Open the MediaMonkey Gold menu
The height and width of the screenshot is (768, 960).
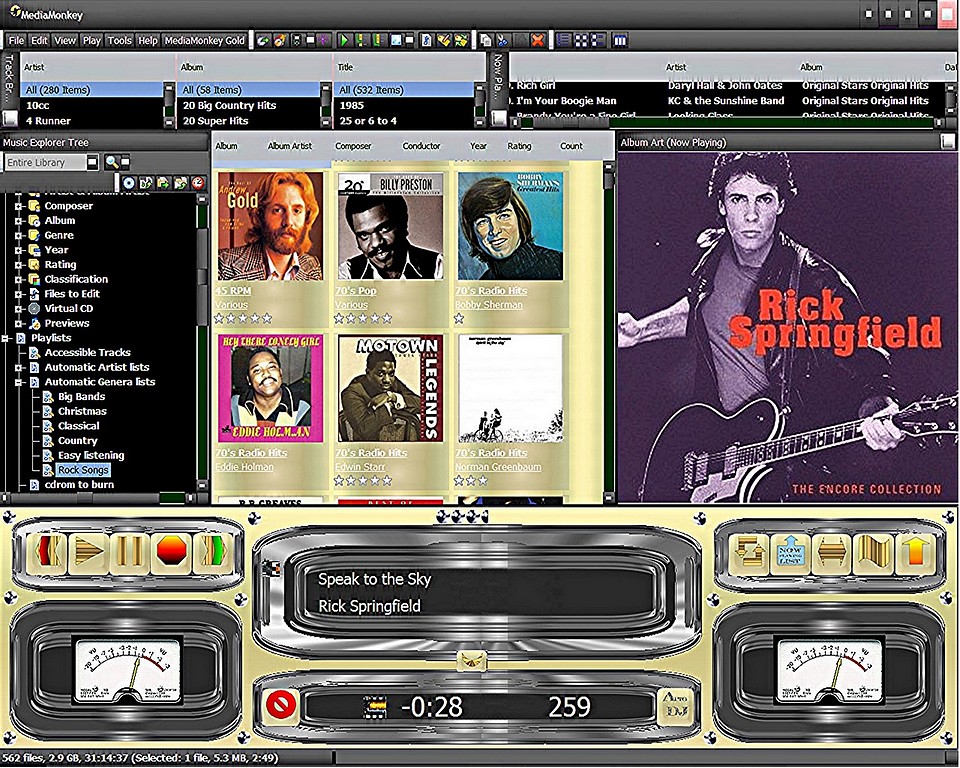coord(204,40)
